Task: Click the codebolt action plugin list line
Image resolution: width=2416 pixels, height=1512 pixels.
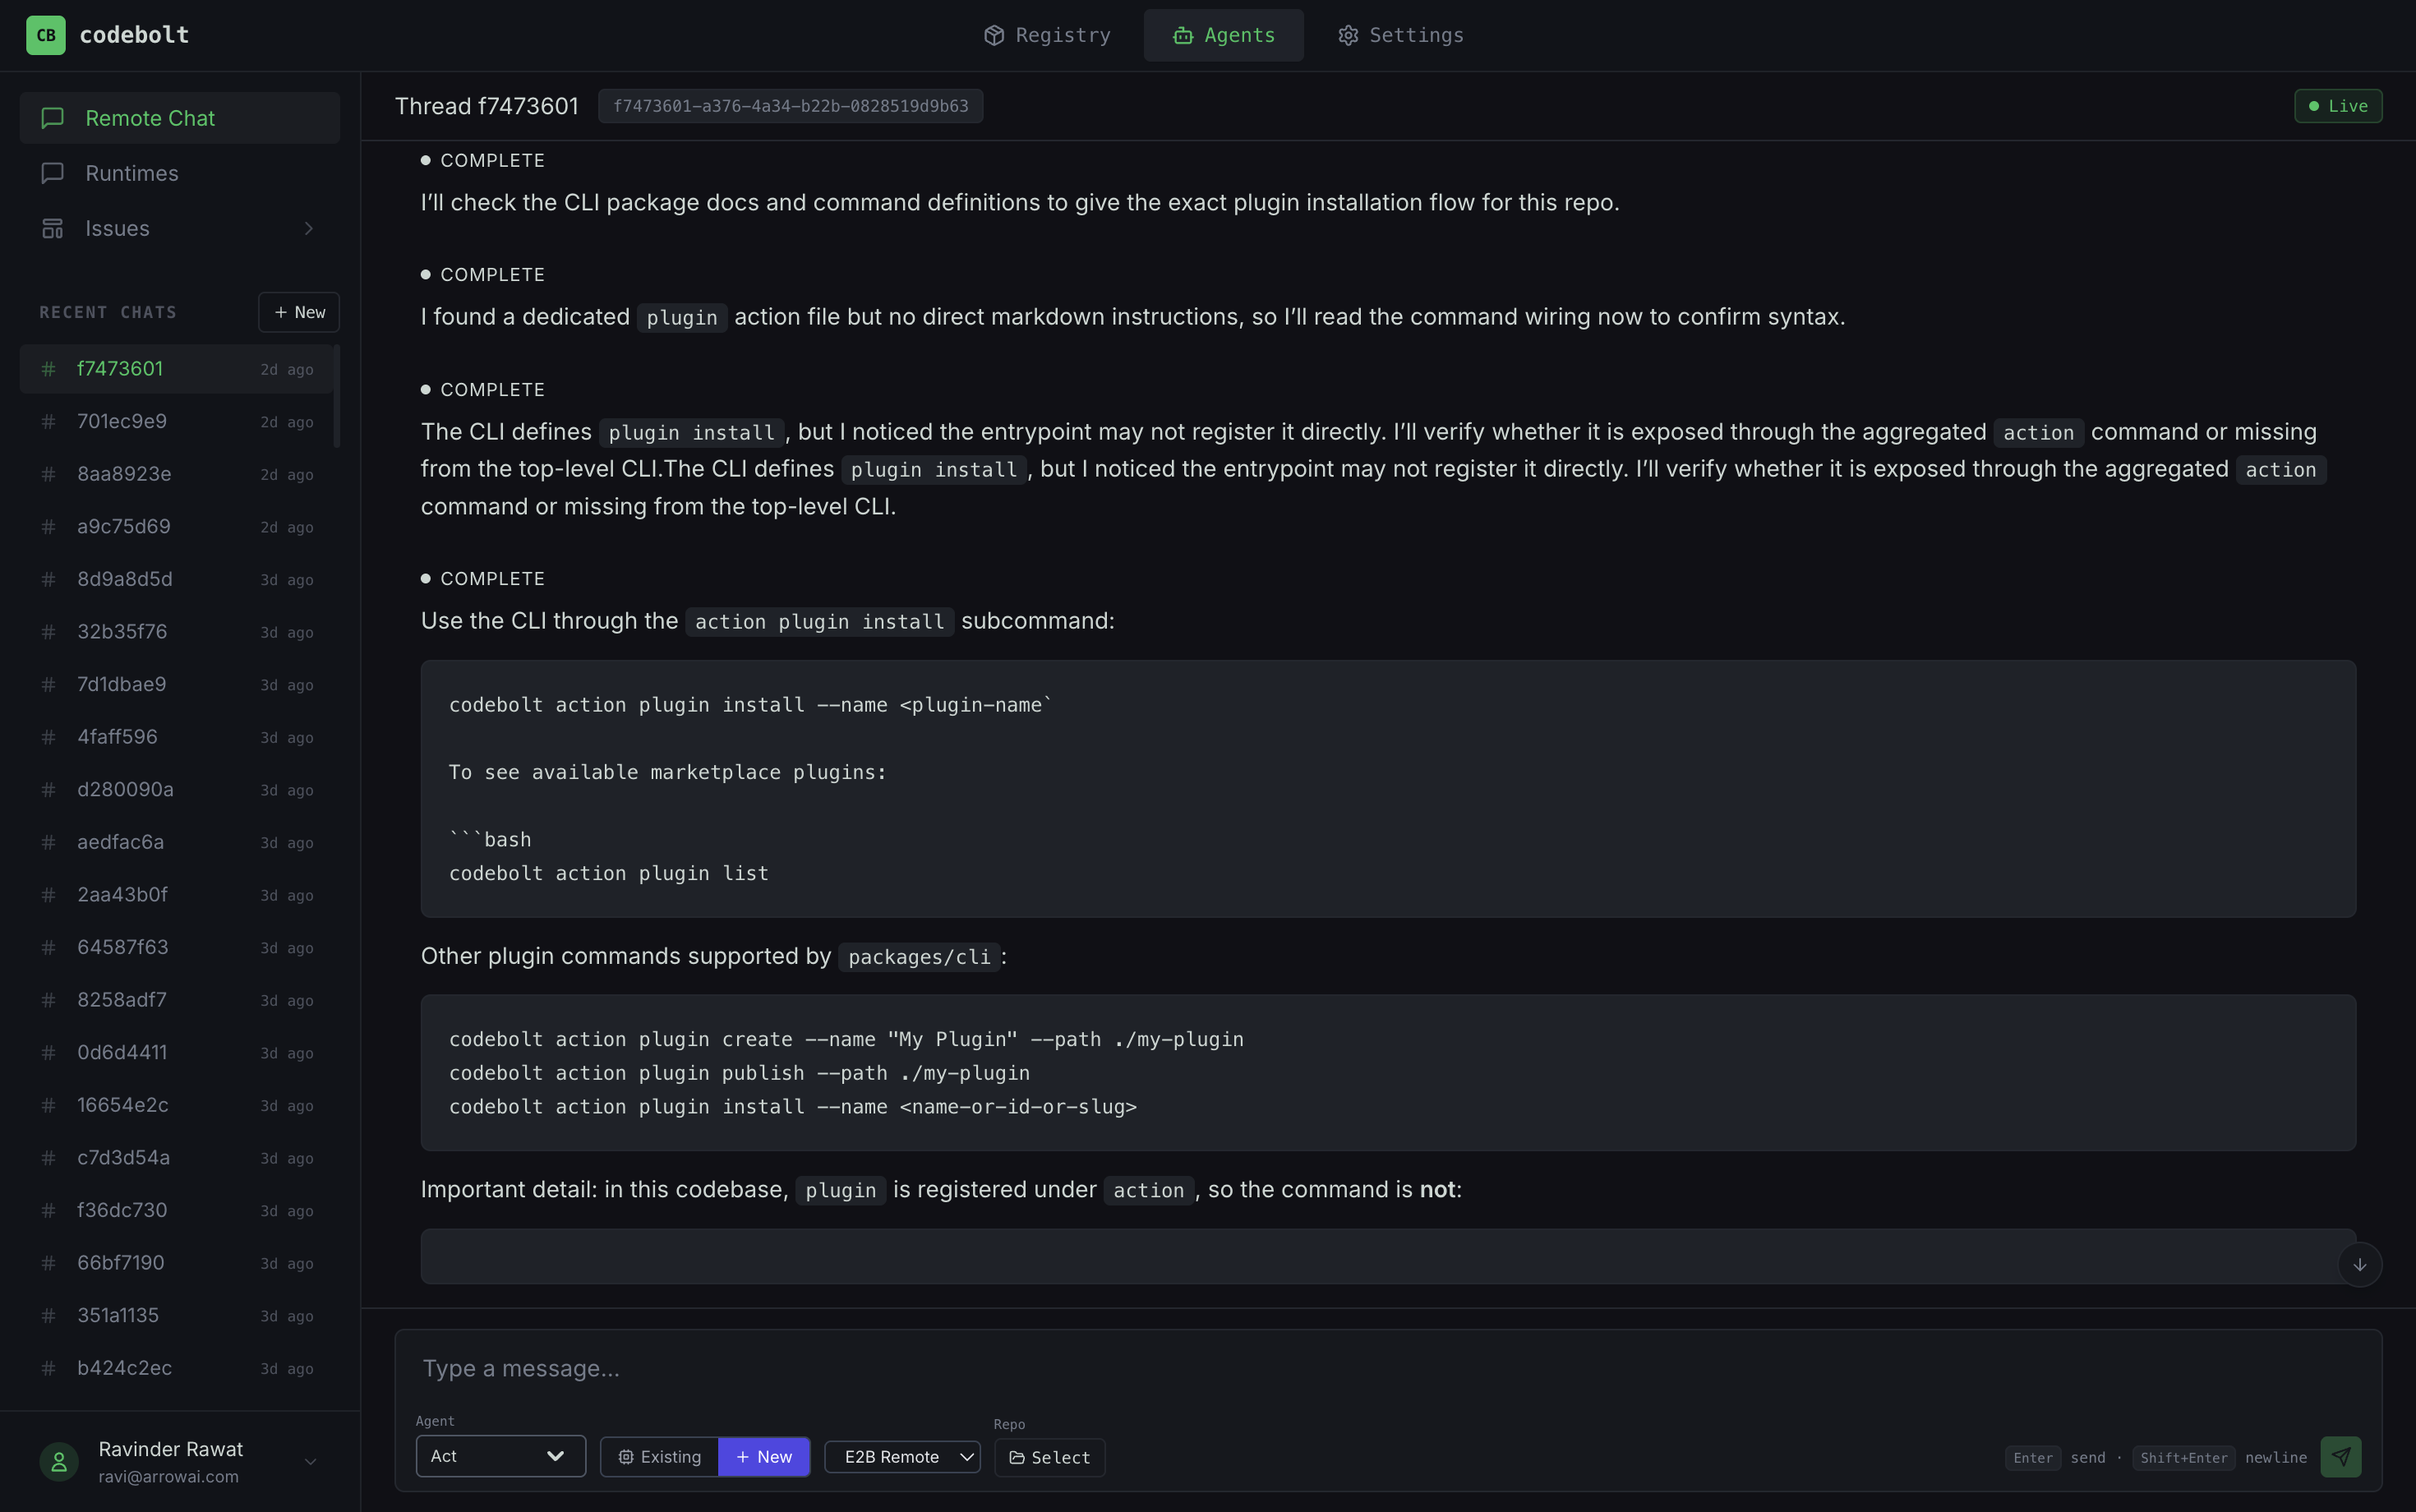Action: click(x=608, y=873)
